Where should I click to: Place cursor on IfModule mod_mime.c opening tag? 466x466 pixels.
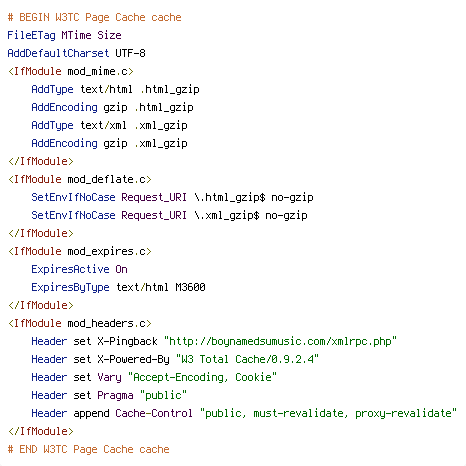(x=71, y=71)
